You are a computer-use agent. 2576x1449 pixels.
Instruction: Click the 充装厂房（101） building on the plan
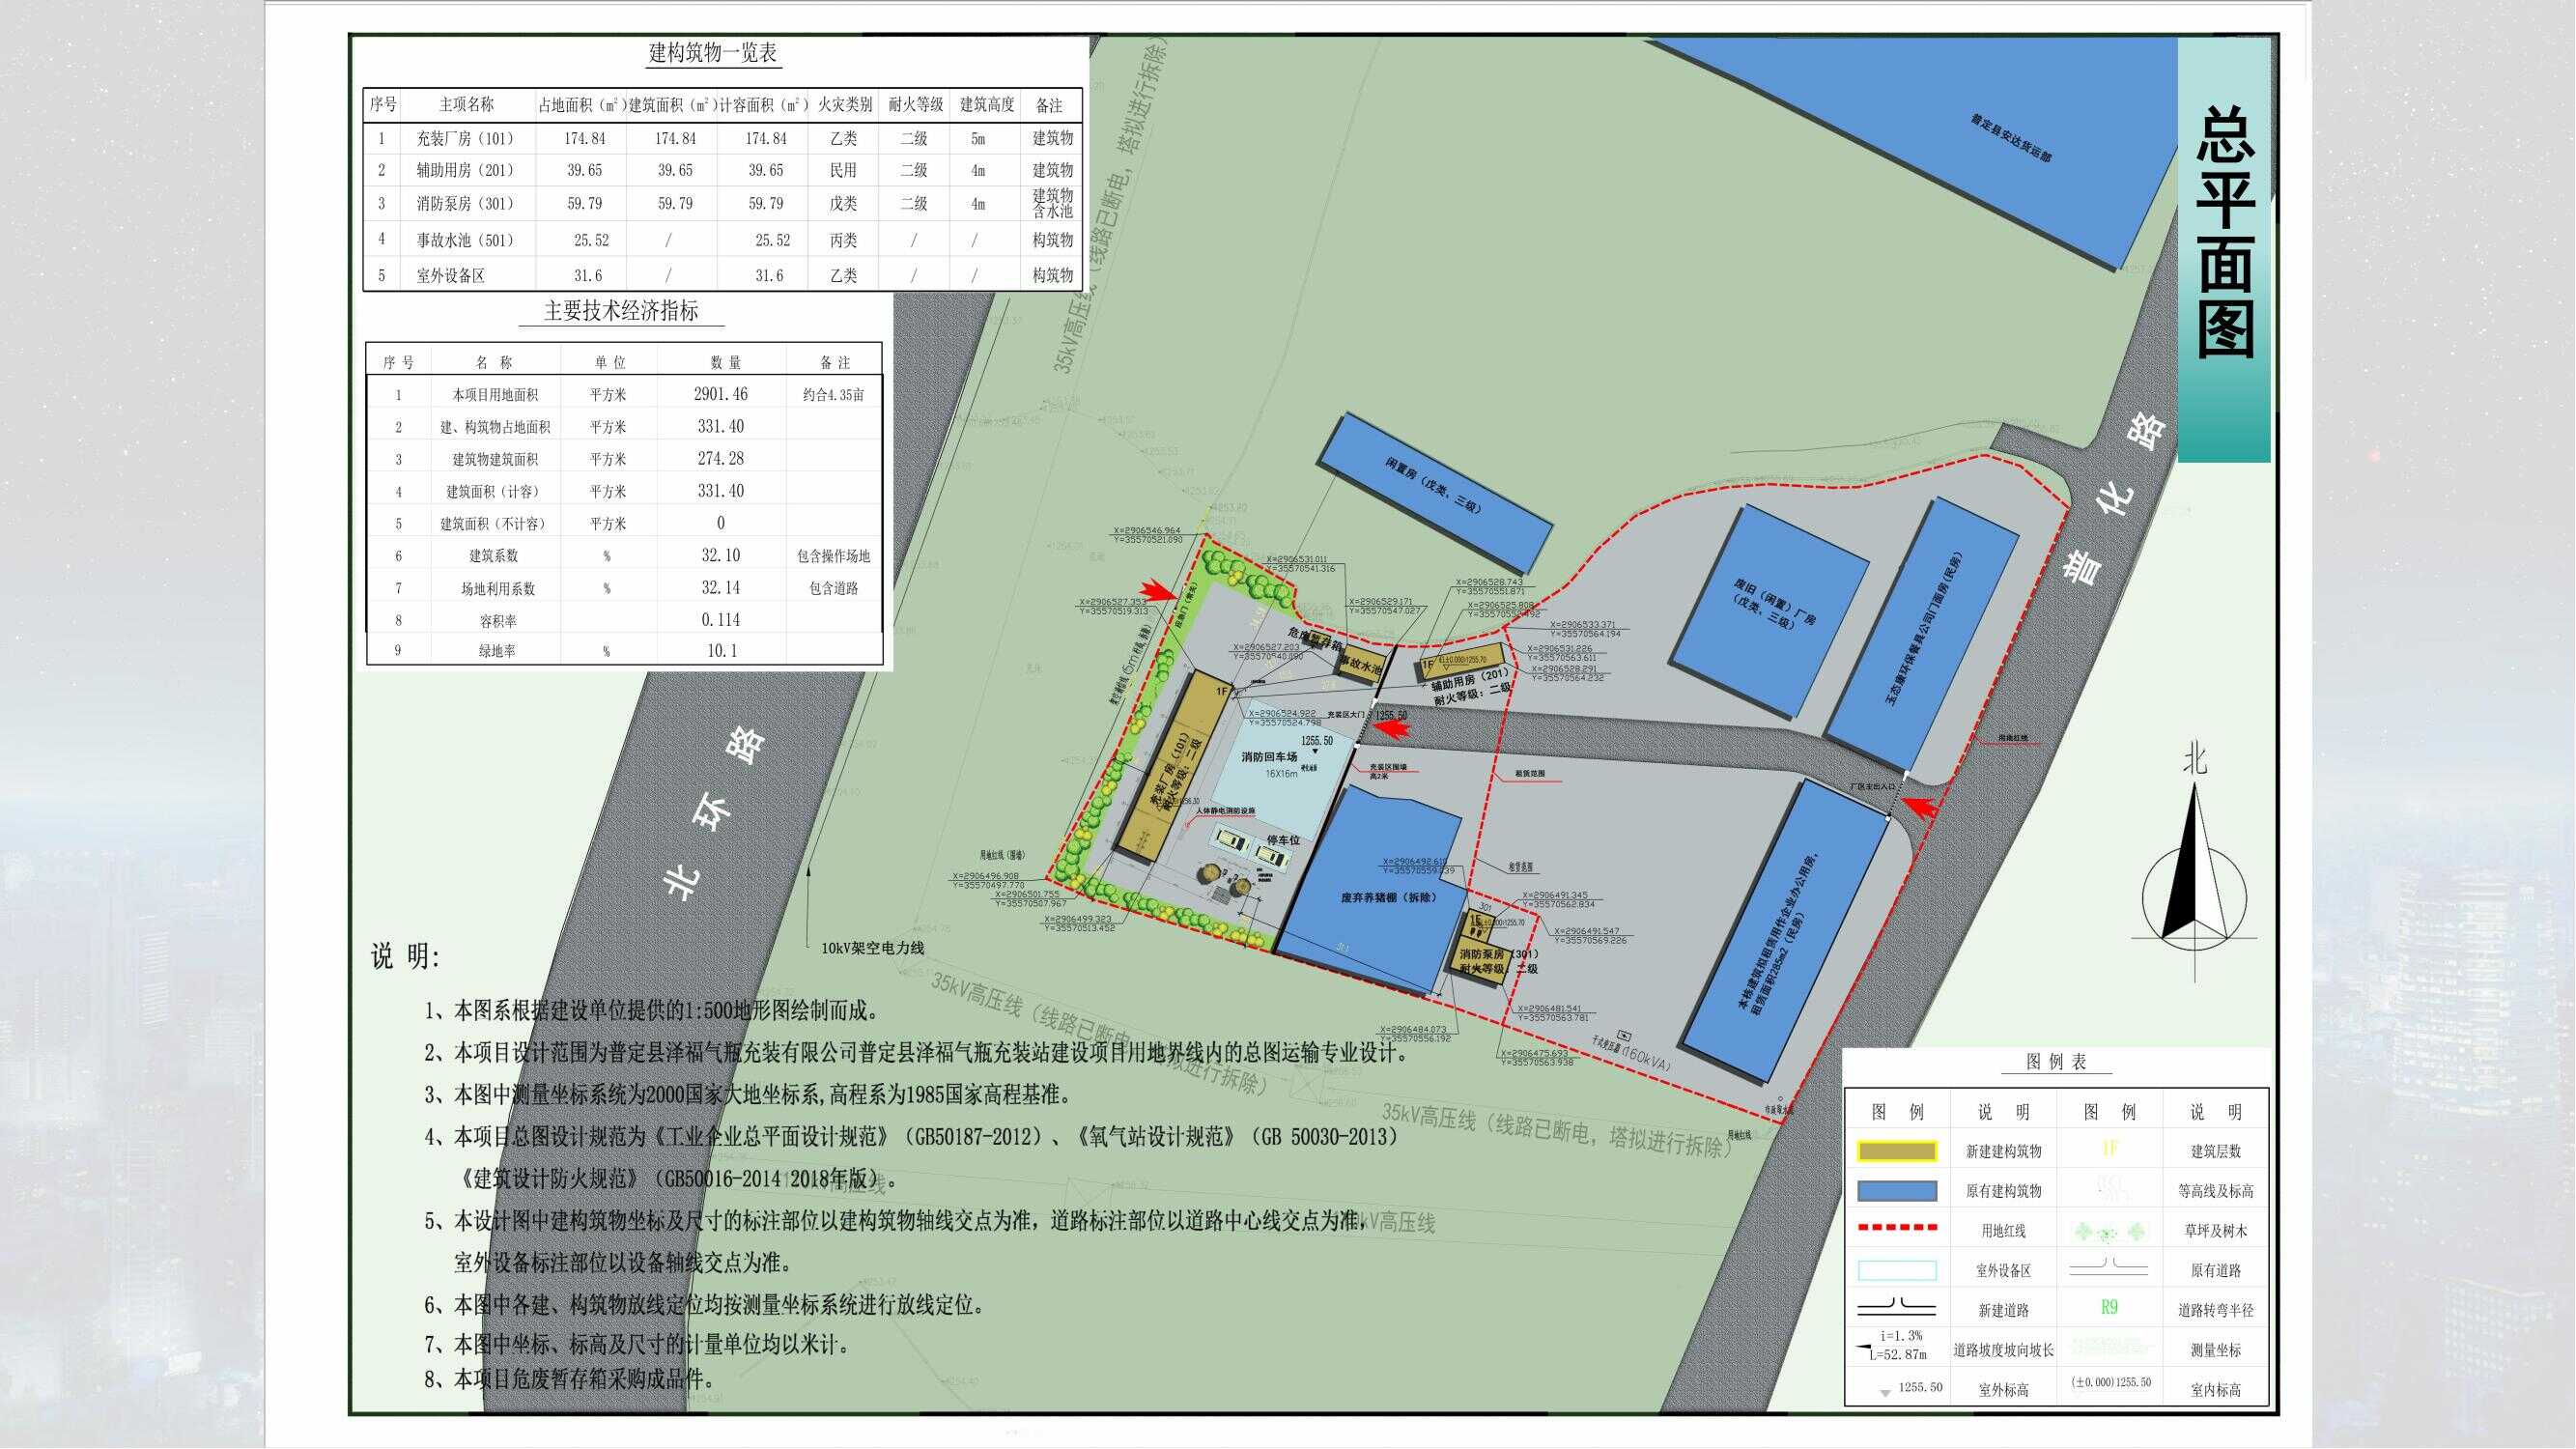coord(1174,767)
